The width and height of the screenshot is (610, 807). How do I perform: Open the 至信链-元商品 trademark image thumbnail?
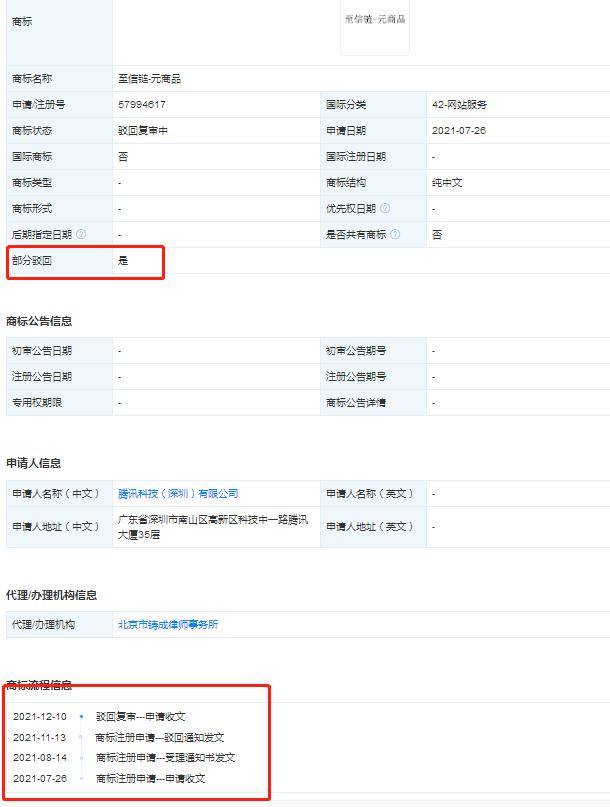tap(375, 27)
